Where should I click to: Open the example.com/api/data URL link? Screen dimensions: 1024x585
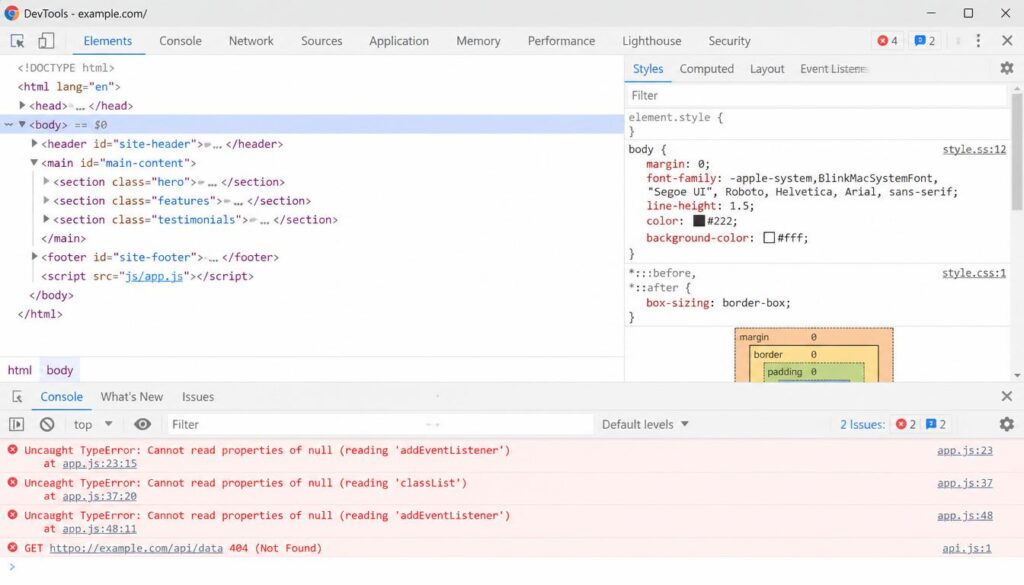coord(136,548)
